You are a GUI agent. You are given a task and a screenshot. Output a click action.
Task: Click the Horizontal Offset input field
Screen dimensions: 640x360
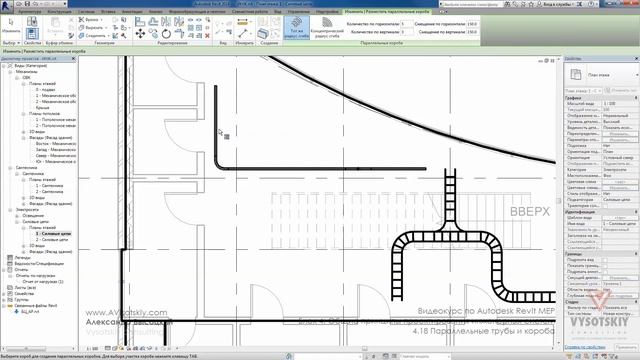coord(472,24)
